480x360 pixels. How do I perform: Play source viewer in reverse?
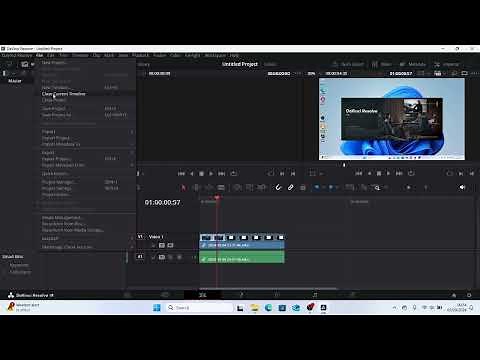pos(192,174)
